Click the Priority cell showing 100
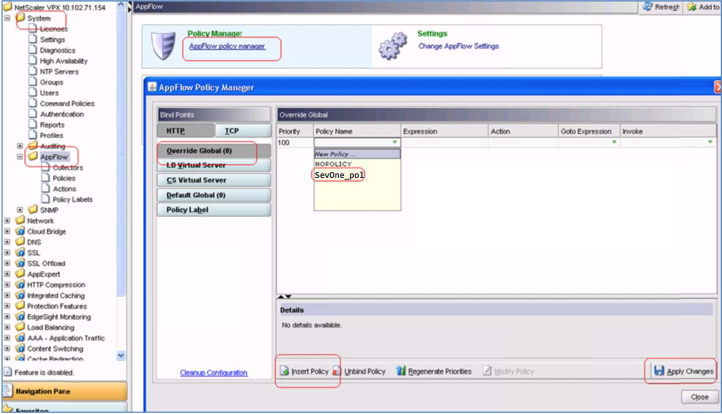This screenshot has height=414, width=722. coord(295,143)
